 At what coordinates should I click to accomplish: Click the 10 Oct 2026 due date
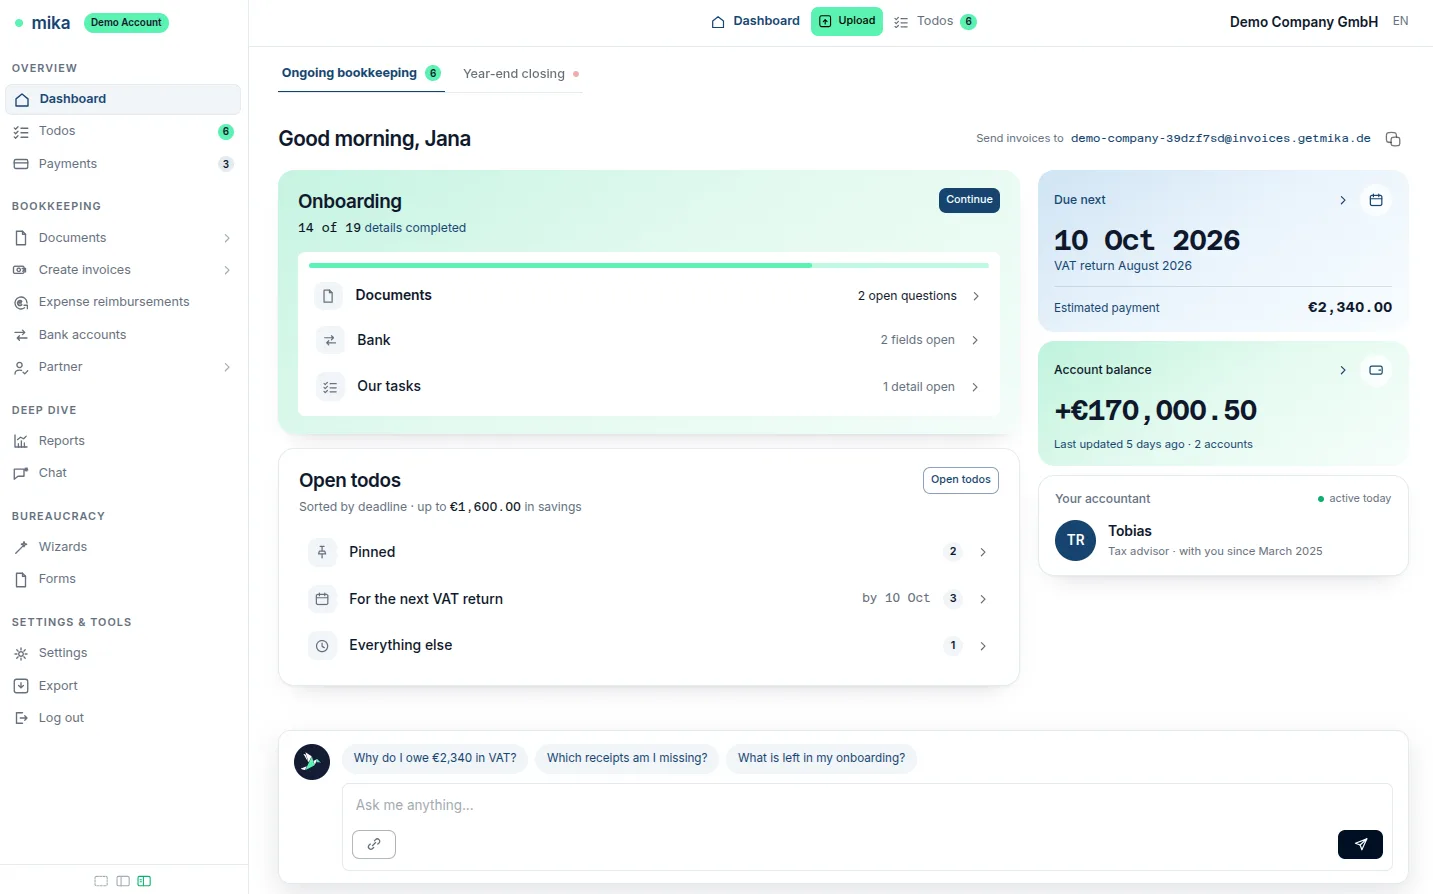[x=1147, y=240]
